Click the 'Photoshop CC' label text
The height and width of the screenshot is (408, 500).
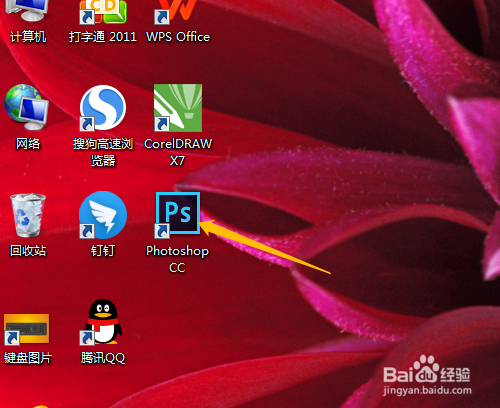click(177, 259)
